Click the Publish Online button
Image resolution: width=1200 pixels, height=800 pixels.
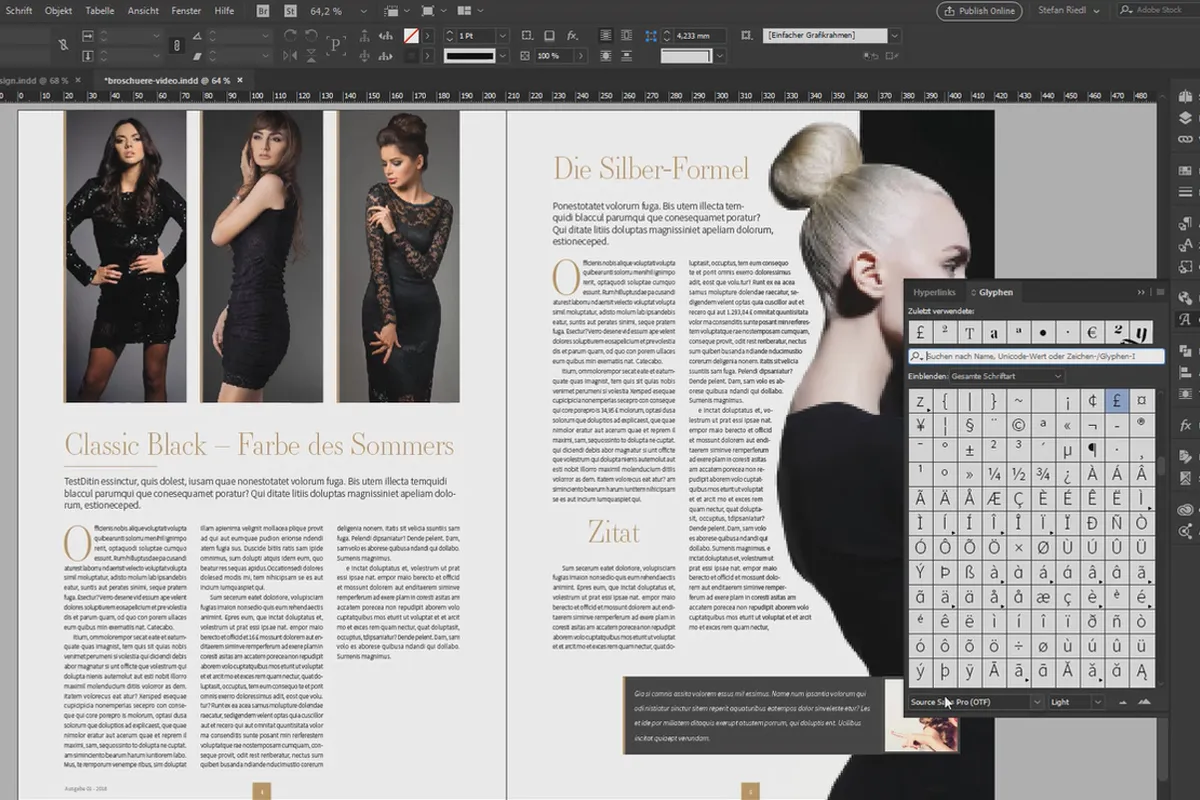tap(980, 11)
